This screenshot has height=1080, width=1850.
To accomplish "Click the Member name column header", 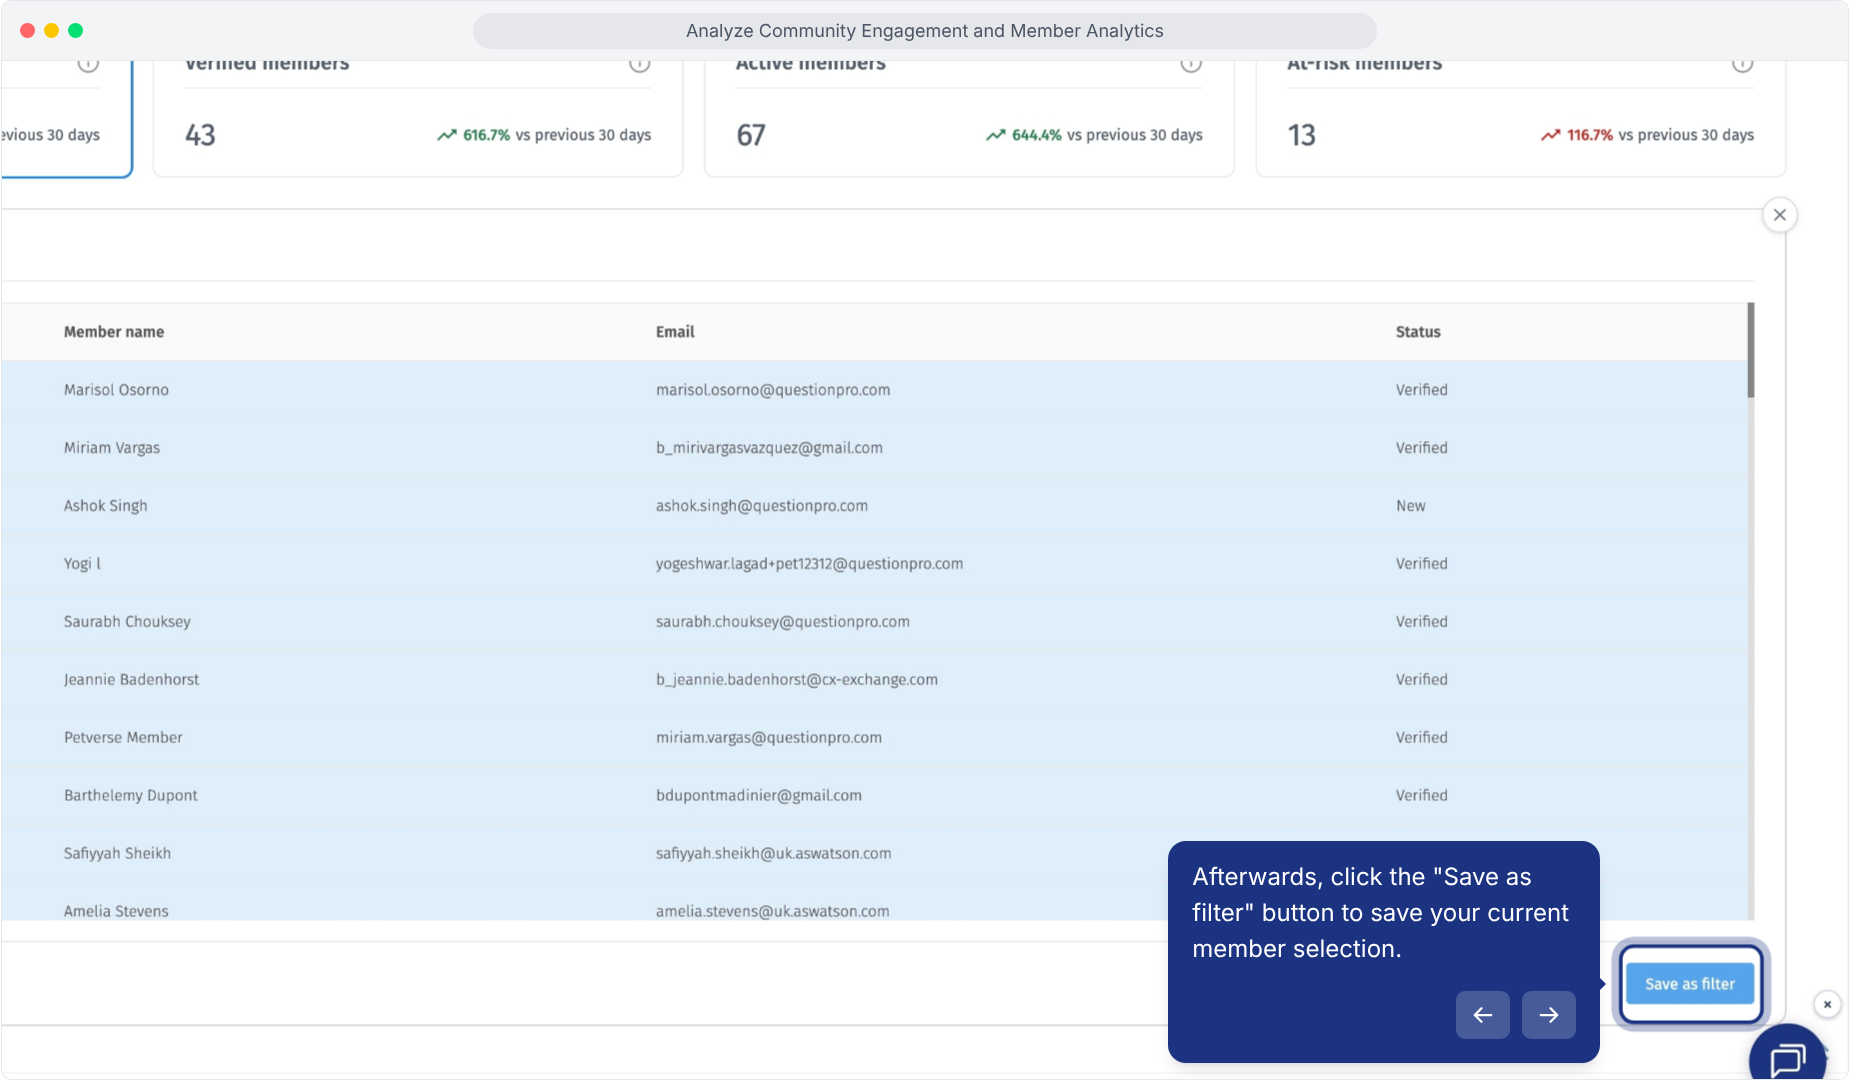I will (114, 332).
